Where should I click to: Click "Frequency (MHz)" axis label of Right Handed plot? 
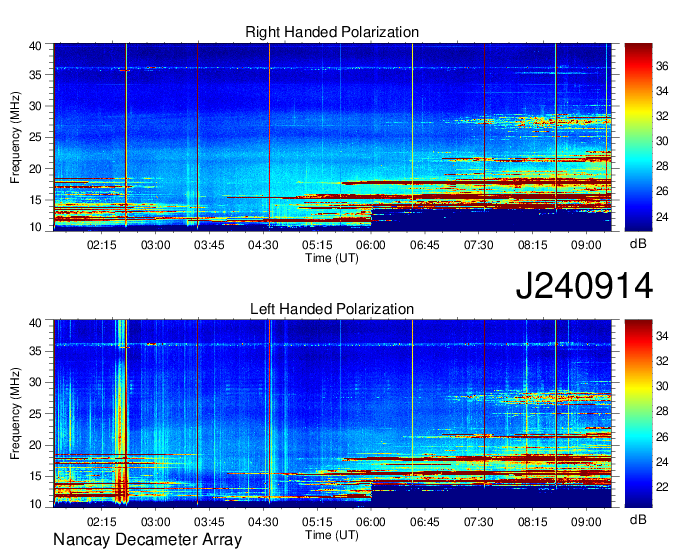[x=15, y=137]
